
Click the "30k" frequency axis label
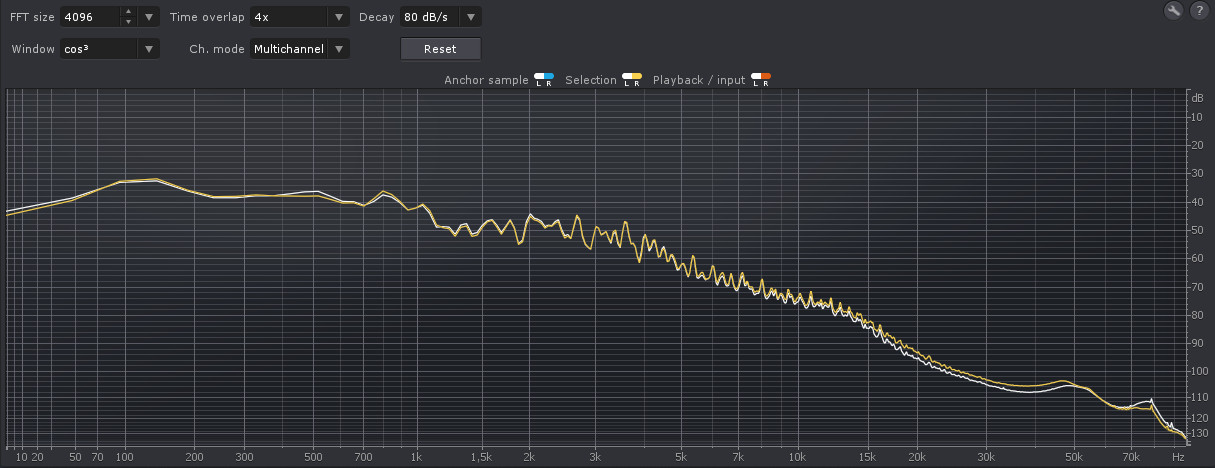(986, 456)
